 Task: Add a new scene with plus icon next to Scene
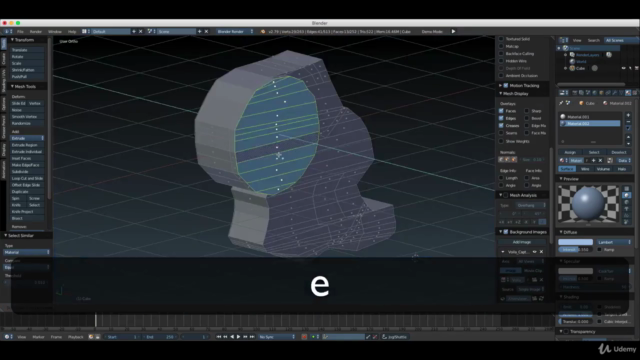tap(200, 31)
